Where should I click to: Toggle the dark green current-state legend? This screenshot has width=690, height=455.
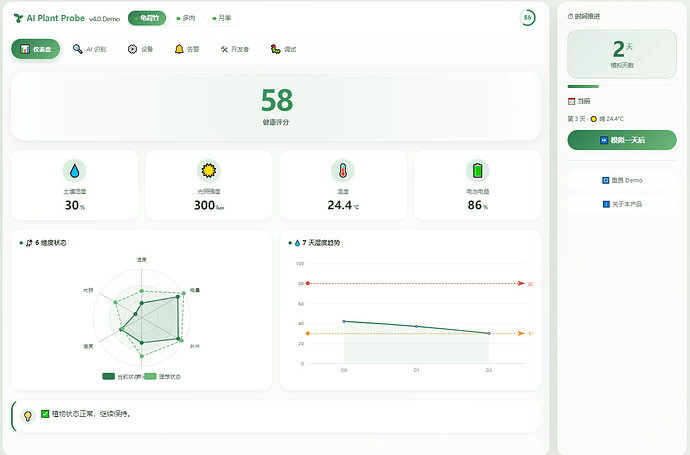click(x=121, y=376)
